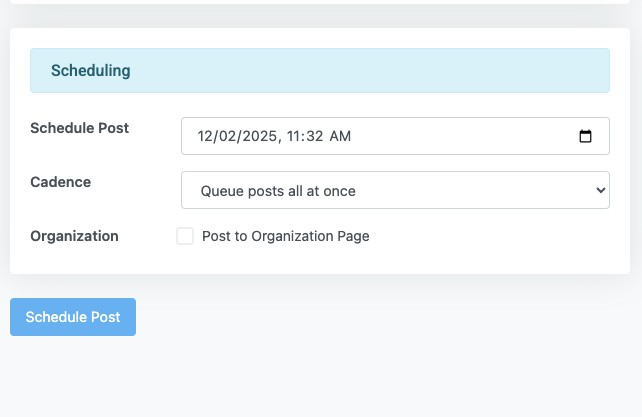Tick the Post to Organization Page checkbox
Viewport: 642px width, 417px height.
coord(185,236)
